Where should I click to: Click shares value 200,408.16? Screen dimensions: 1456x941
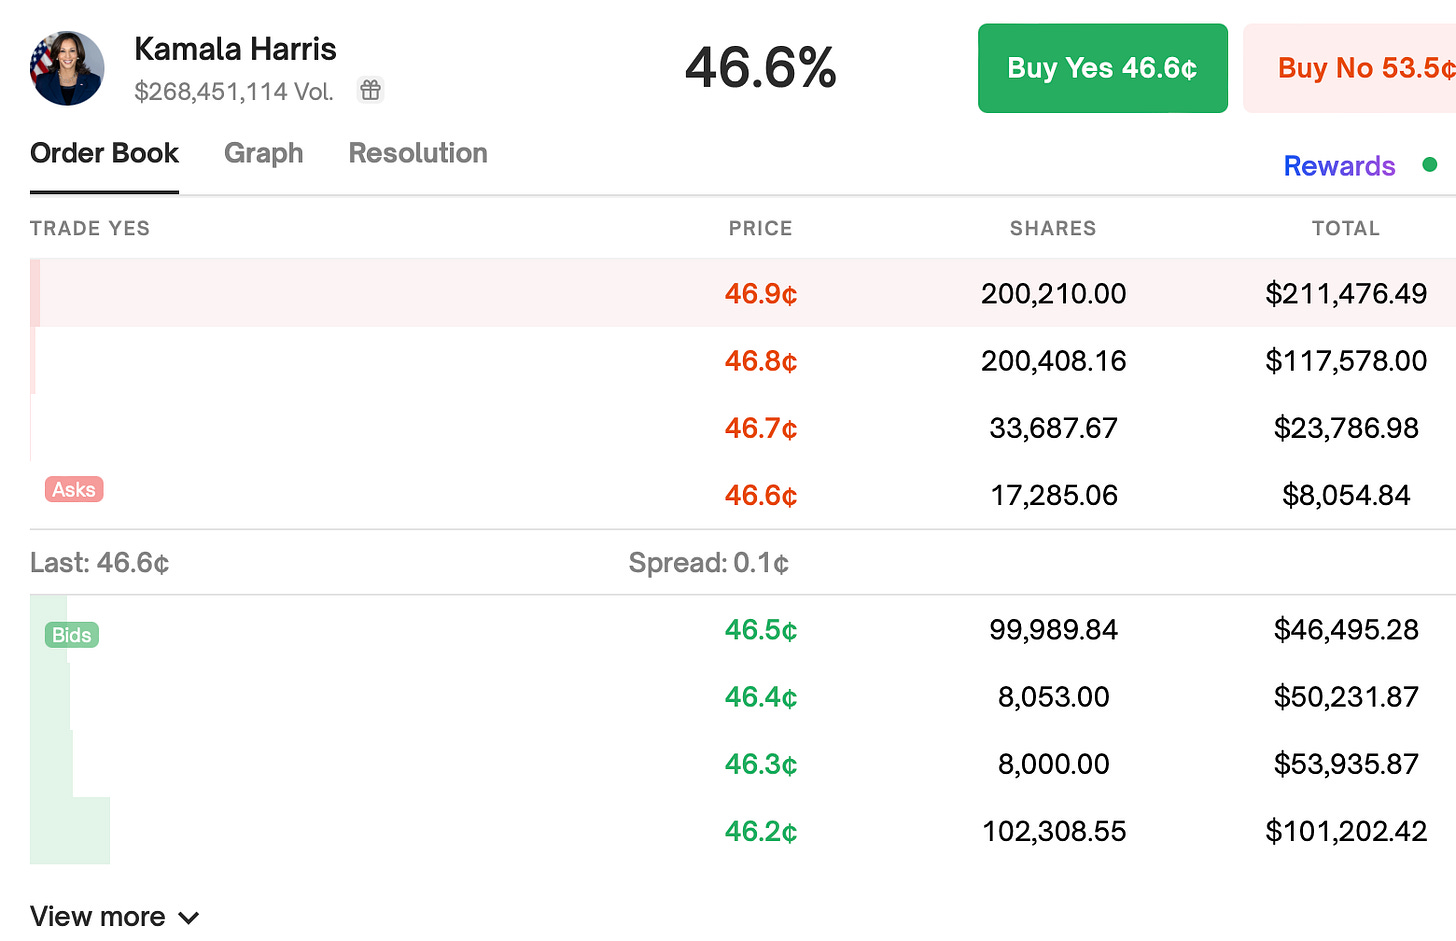tap(1053, 361)
